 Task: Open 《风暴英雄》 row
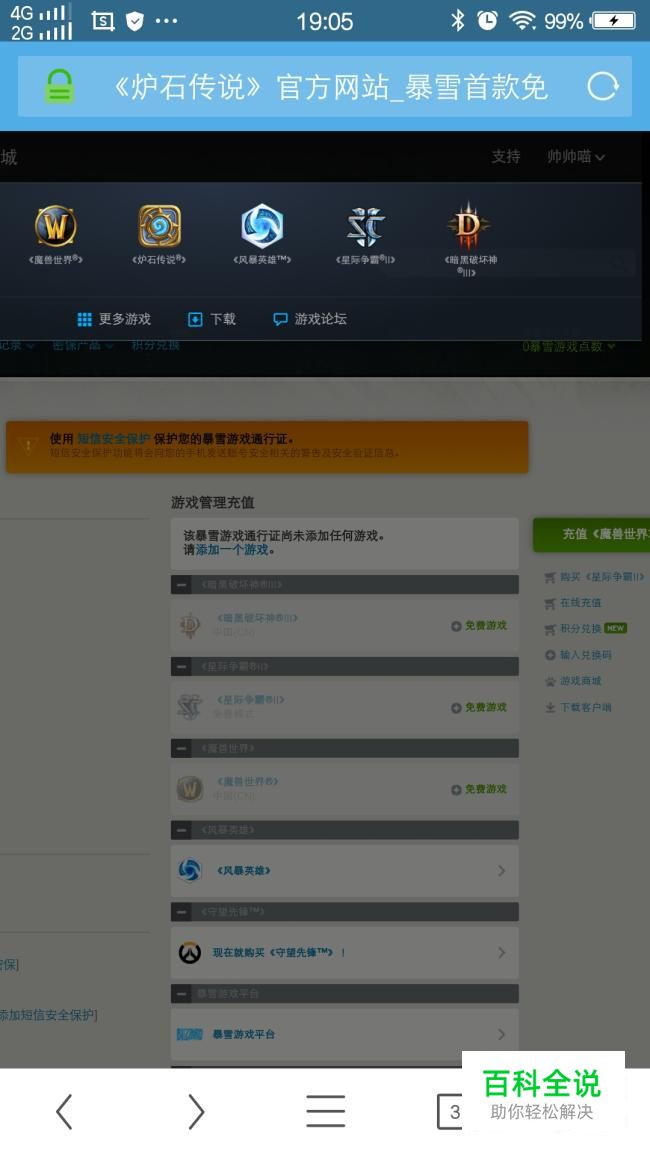pos(345,871)
